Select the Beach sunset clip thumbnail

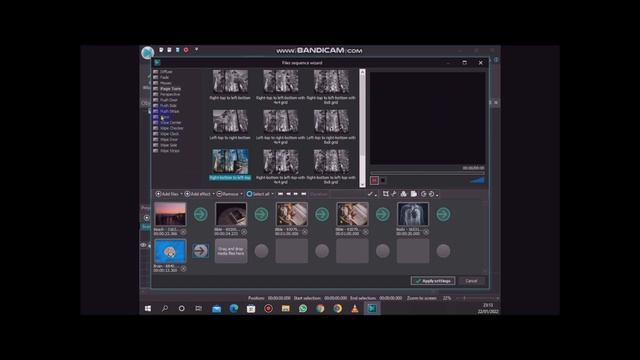coord(170,214)
